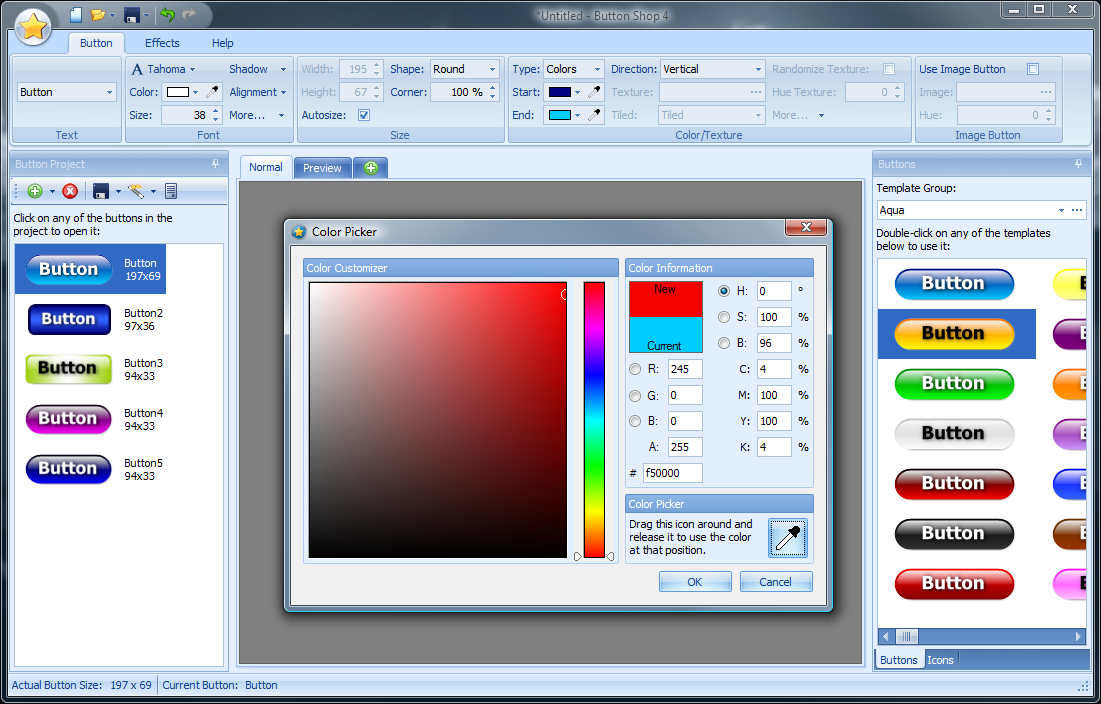Viewport: 1101px width, 704px height.
Task: Click the star application menu button
Action: [x=33, y=27]
